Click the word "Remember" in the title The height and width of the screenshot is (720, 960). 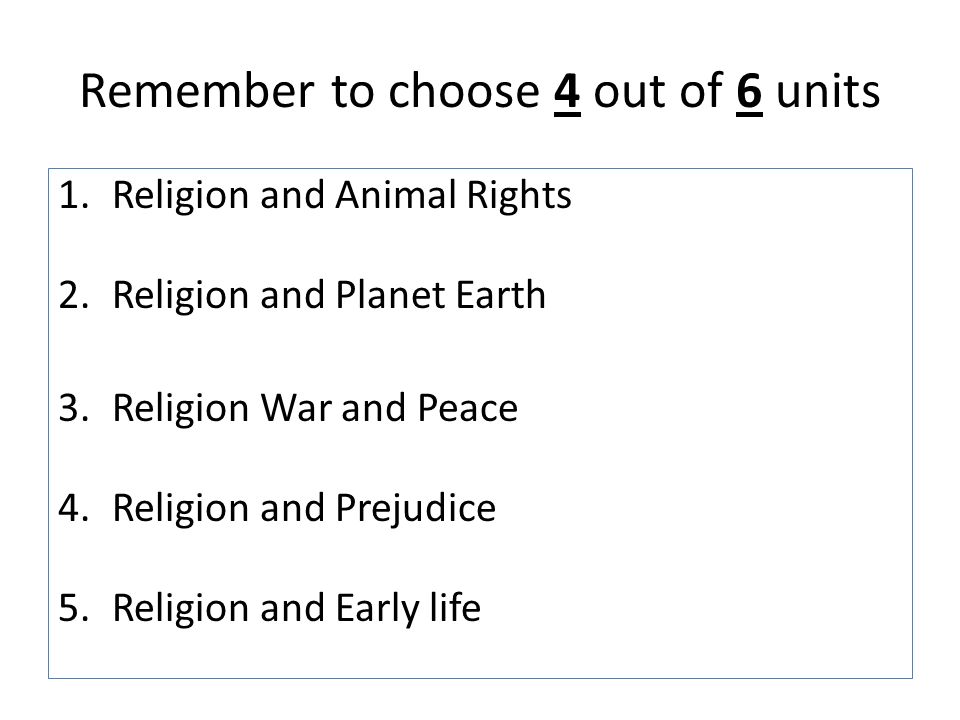click(x=197, y=91)
